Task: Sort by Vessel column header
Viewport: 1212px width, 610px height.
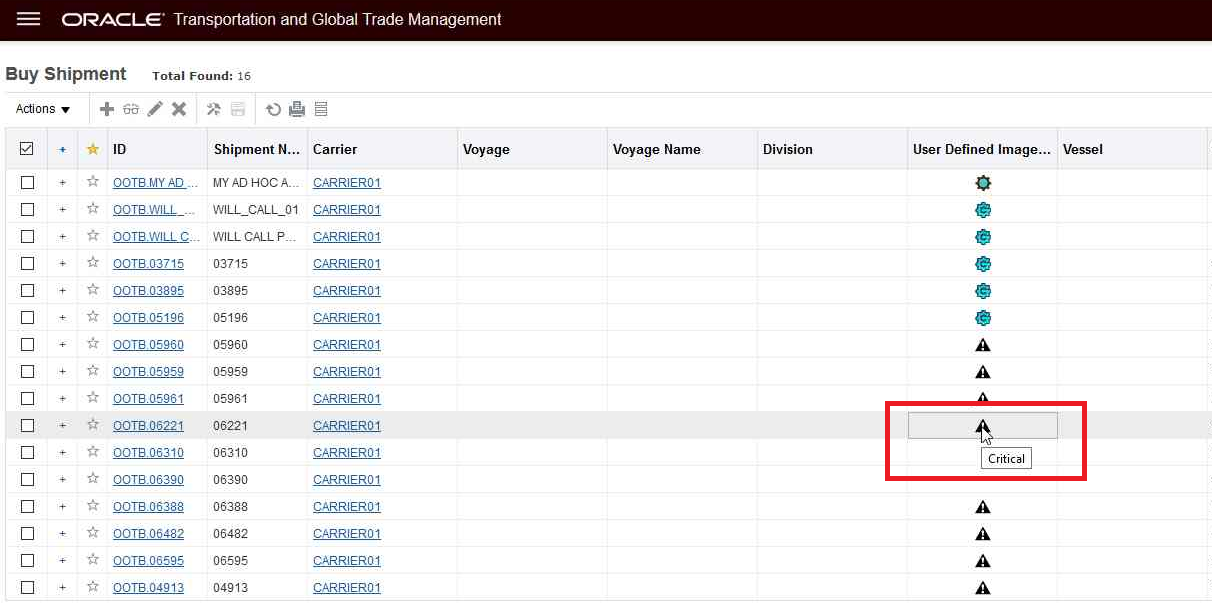Action: [x=1083, y=149]
